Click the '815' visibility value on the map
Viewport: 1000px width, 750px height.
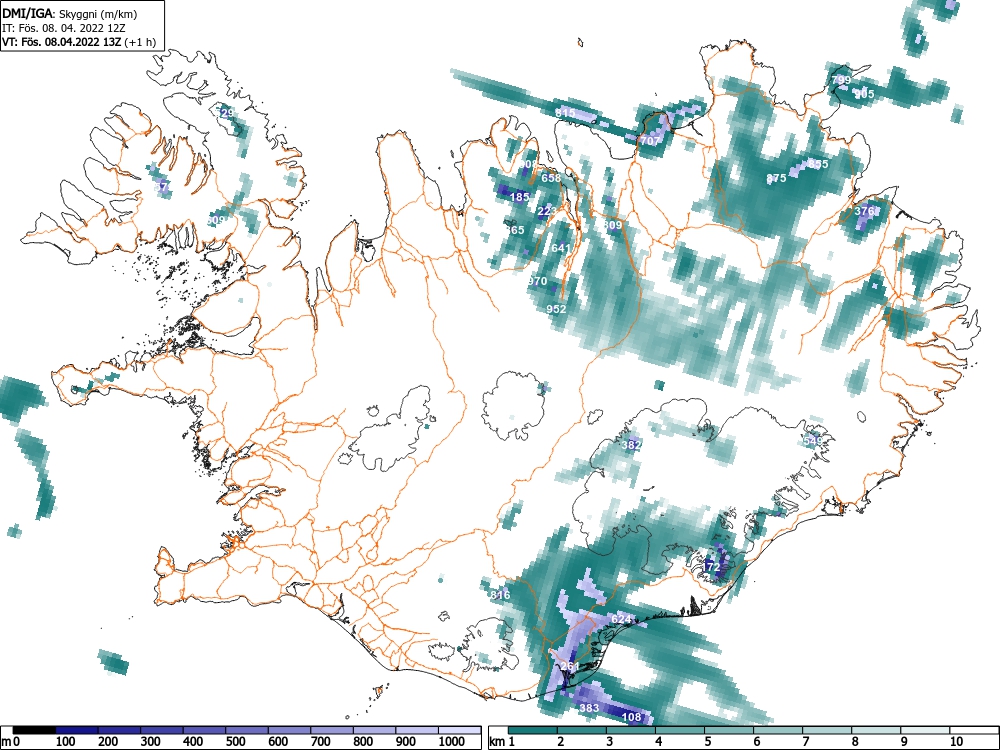tap(565, 113)
